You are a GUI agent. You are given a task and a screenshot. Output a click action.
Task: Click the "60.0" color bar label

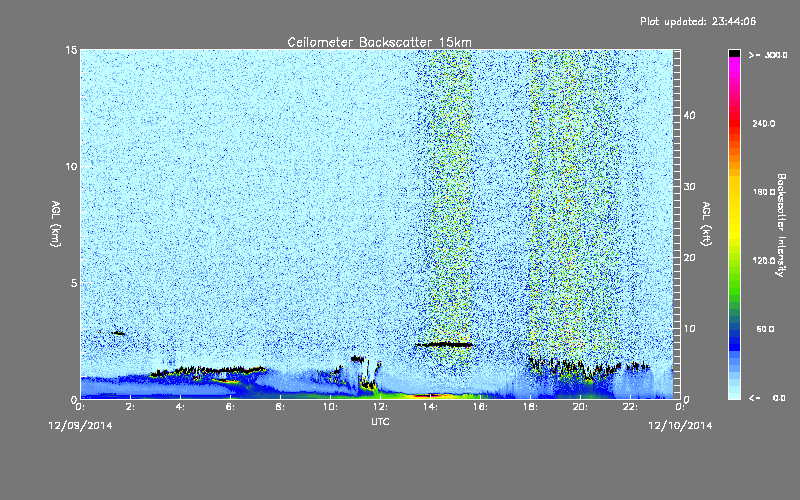click(x=765, y=329)
